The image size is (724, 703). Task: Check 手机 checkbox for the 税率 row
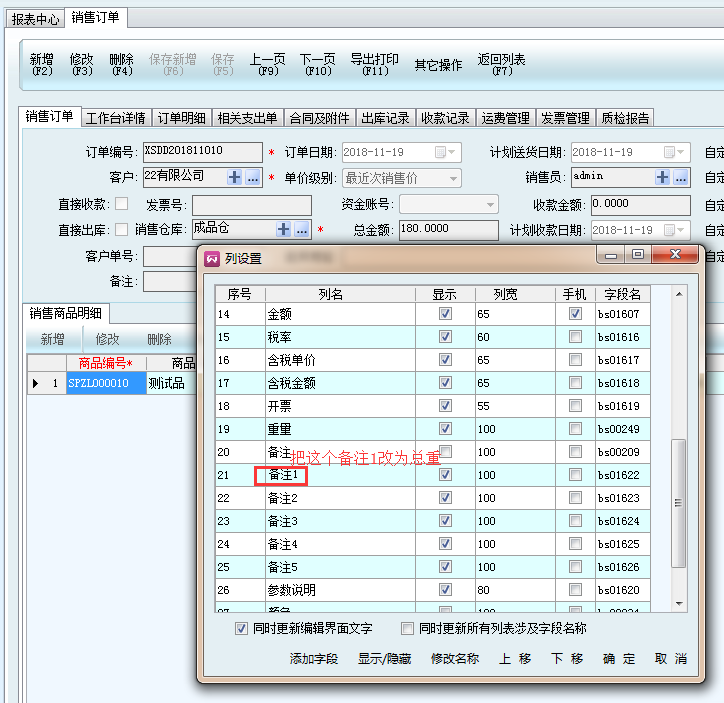point(575,337)
